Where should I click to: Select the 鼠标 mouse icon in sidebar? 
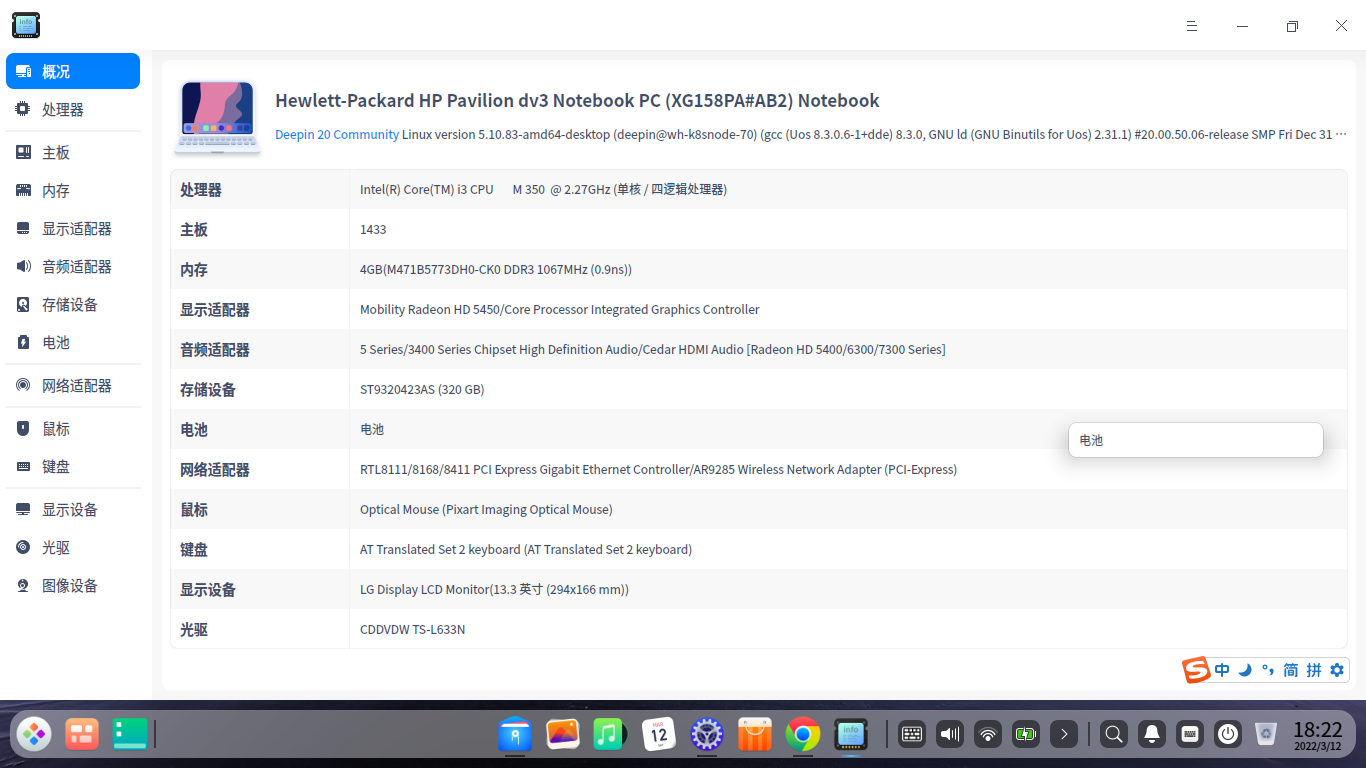(x=23, y=429)
